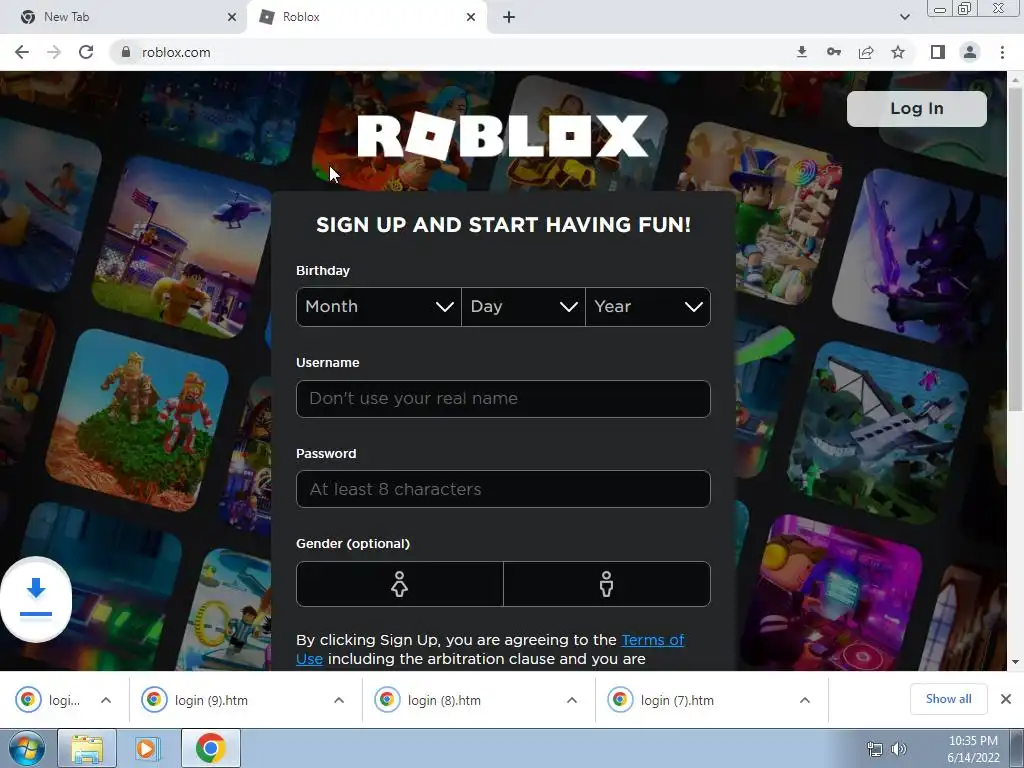The image size is (1024, 768).
Task: Click the Gender (optional) label
Action: [353, 543]
